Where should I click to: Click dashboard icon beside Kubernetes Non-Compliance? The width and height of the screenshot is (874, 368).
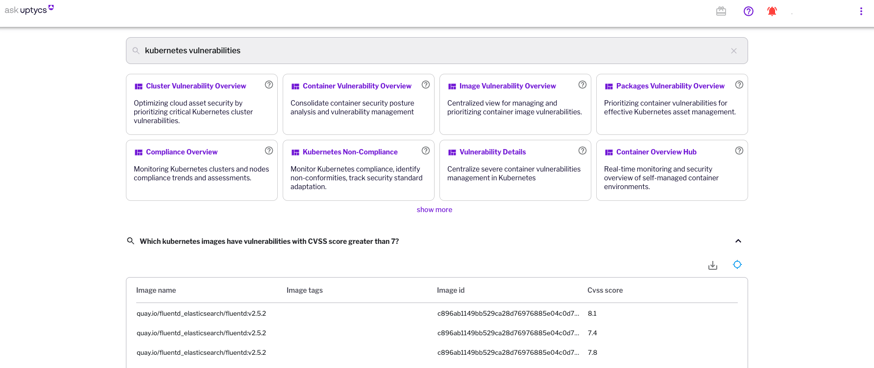(295, 152)
